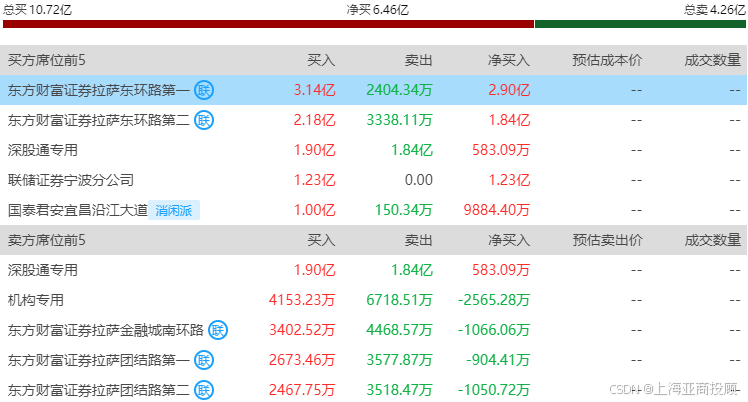Open 深股通专用 in seller top 5
Image resolution: width=748 pixels, height=402 pixels.
43,270
